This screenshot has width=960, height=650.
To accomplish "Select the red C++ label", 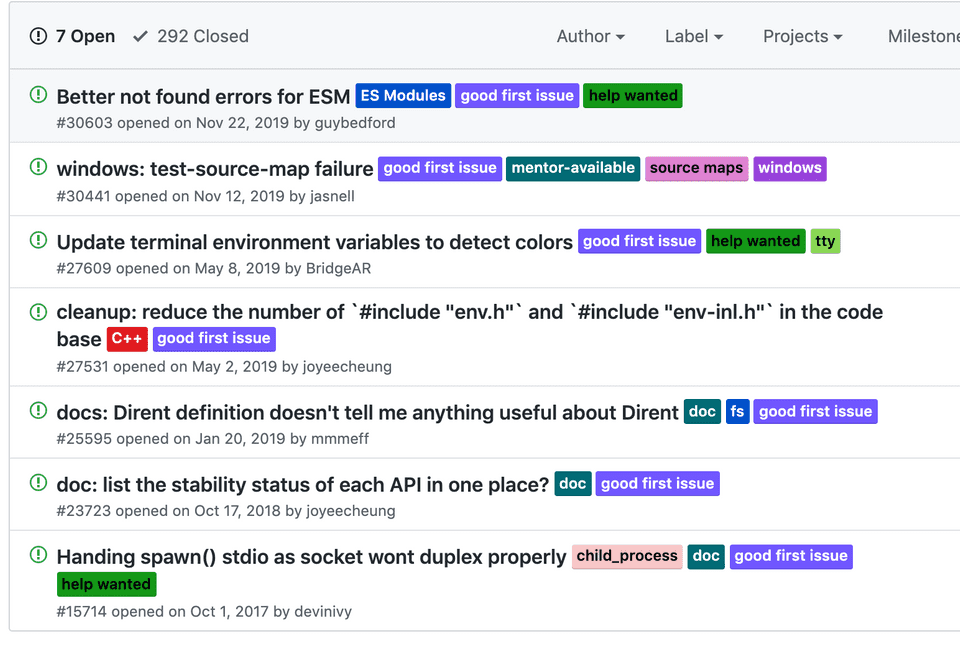I will (127, 339).
